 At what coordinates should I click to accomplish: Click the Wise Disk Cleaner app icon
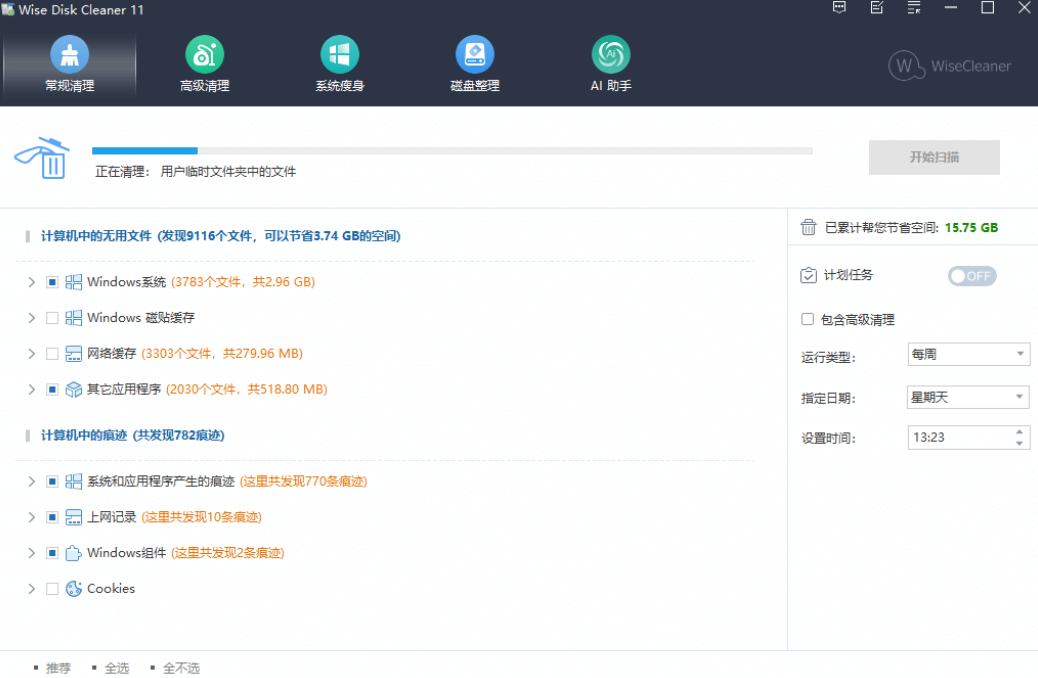point(8,9)
